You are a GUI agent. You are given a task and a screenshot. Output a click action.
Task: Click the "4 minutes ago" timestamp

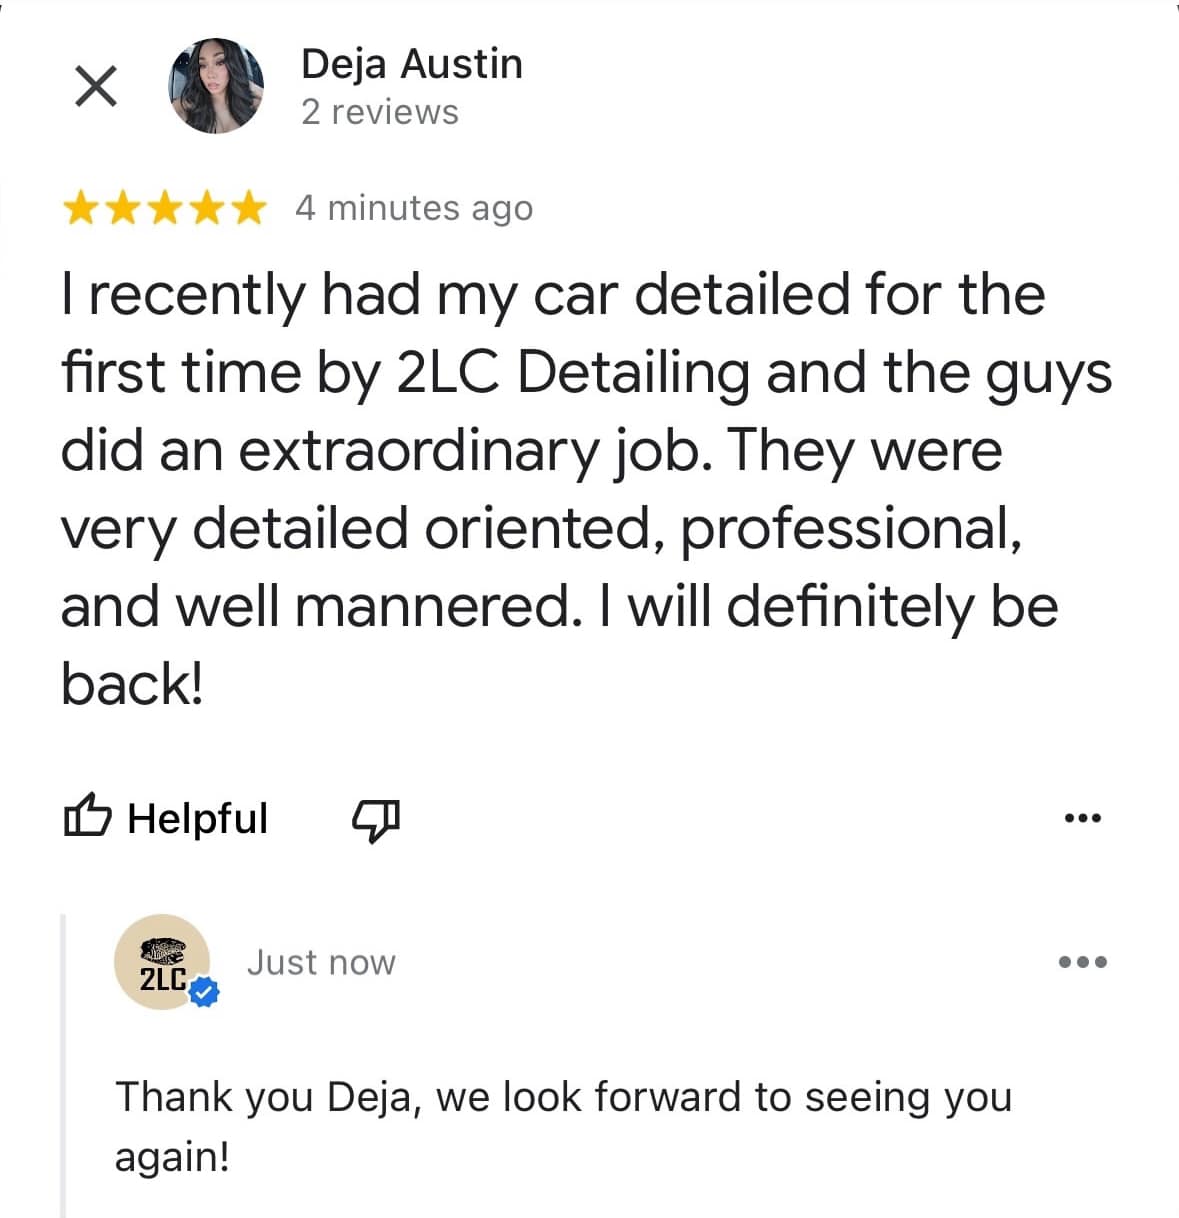tap(414, 208)
